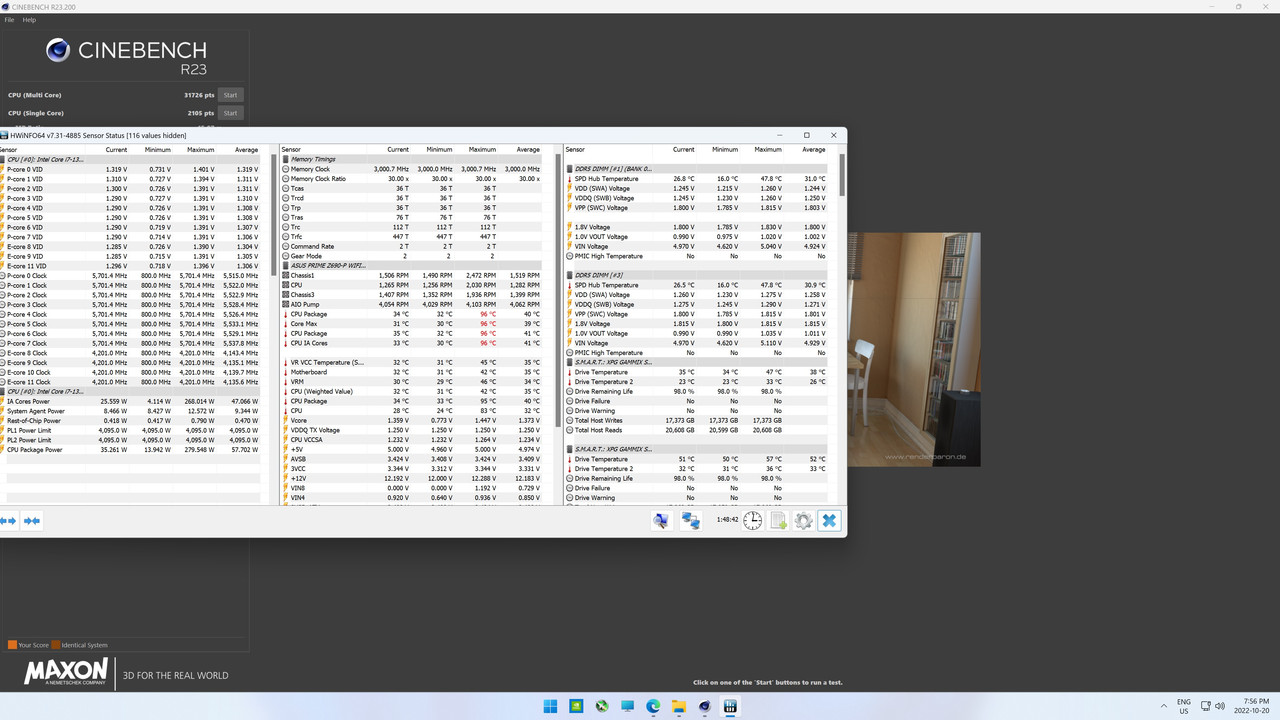Select the IA Cores Power row
1280x720 pixels.
click(x=130, y=401)
